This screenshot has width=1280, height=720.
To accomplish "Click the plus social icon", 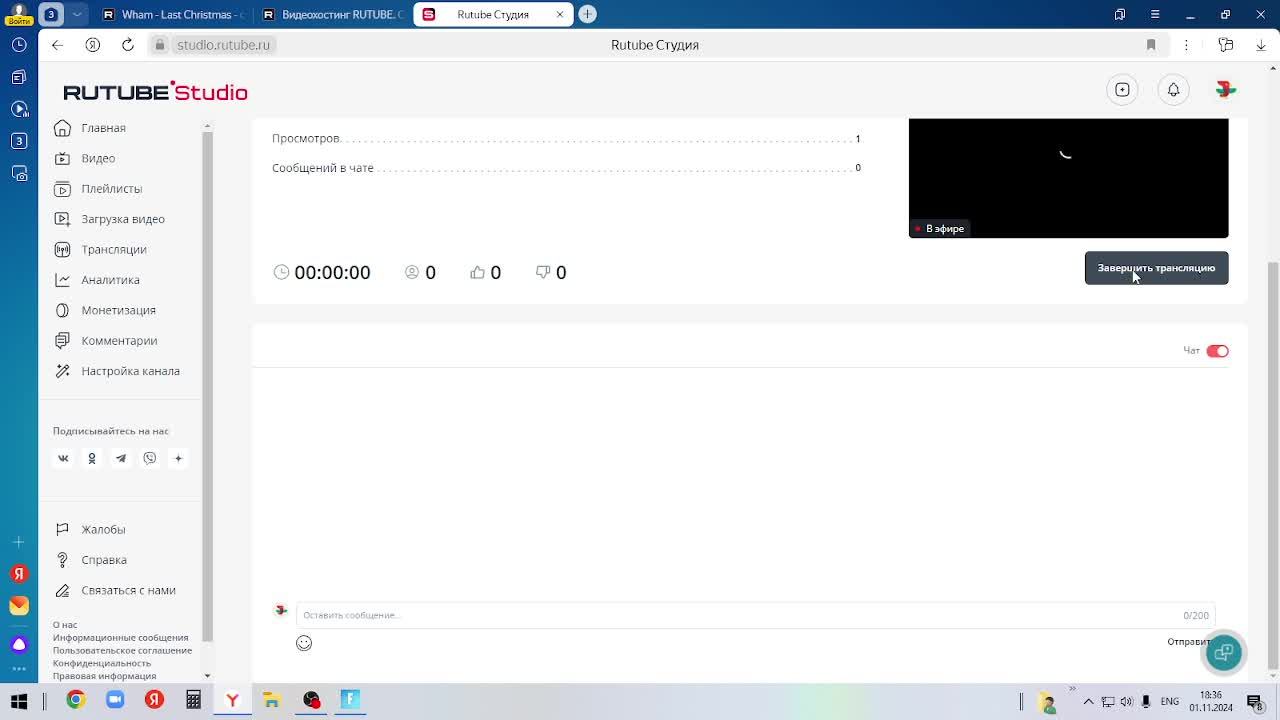I will click(x=178, y=458).
